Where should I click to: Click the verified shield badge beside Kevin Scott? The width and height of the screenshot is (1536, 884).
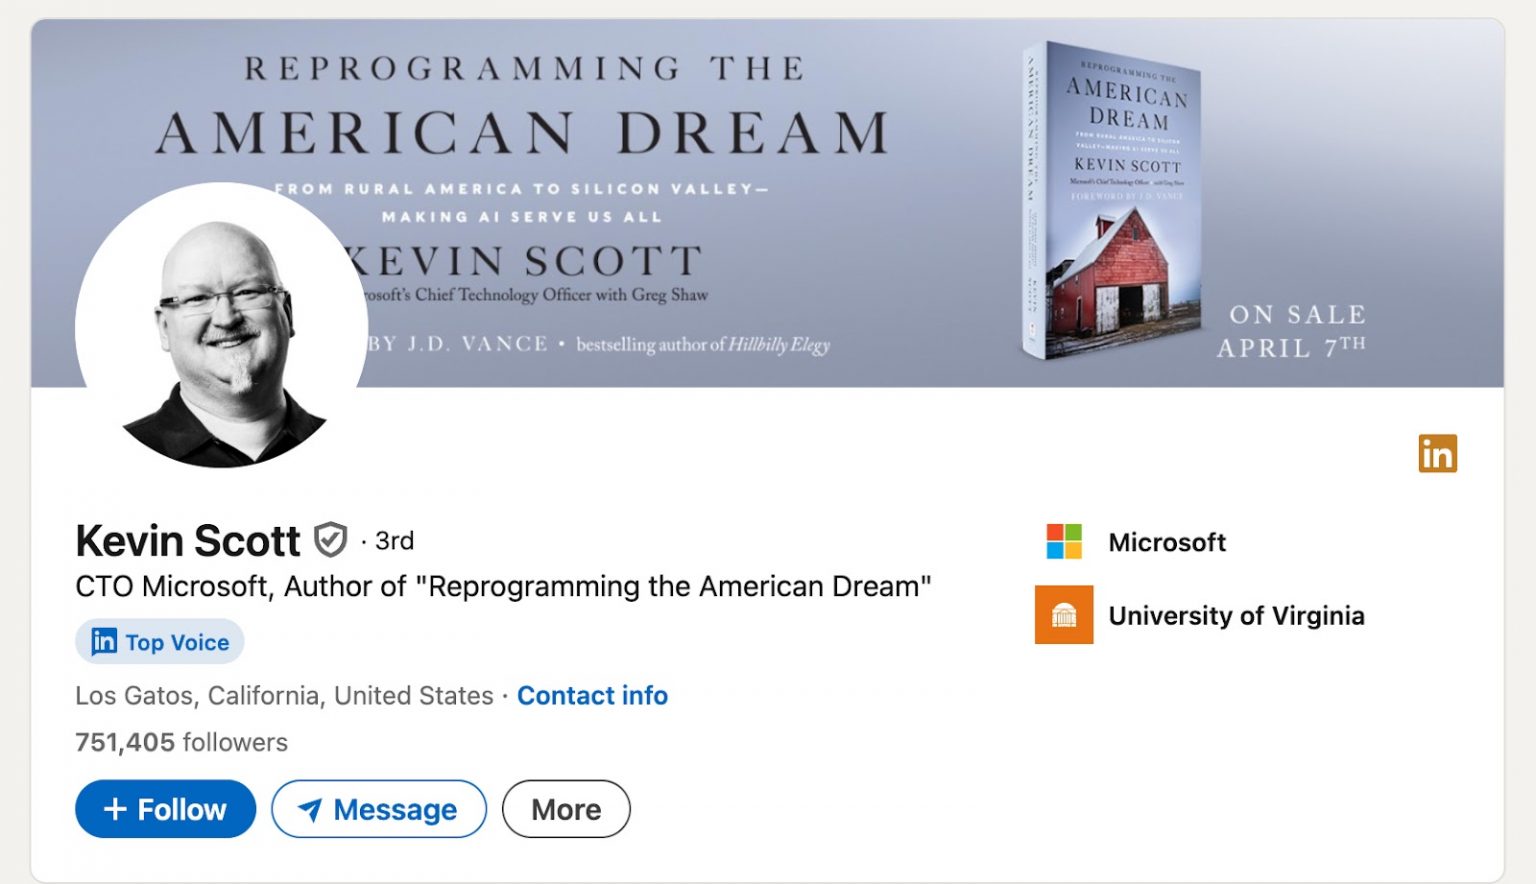pyautogui.click(x=330, y=540)
